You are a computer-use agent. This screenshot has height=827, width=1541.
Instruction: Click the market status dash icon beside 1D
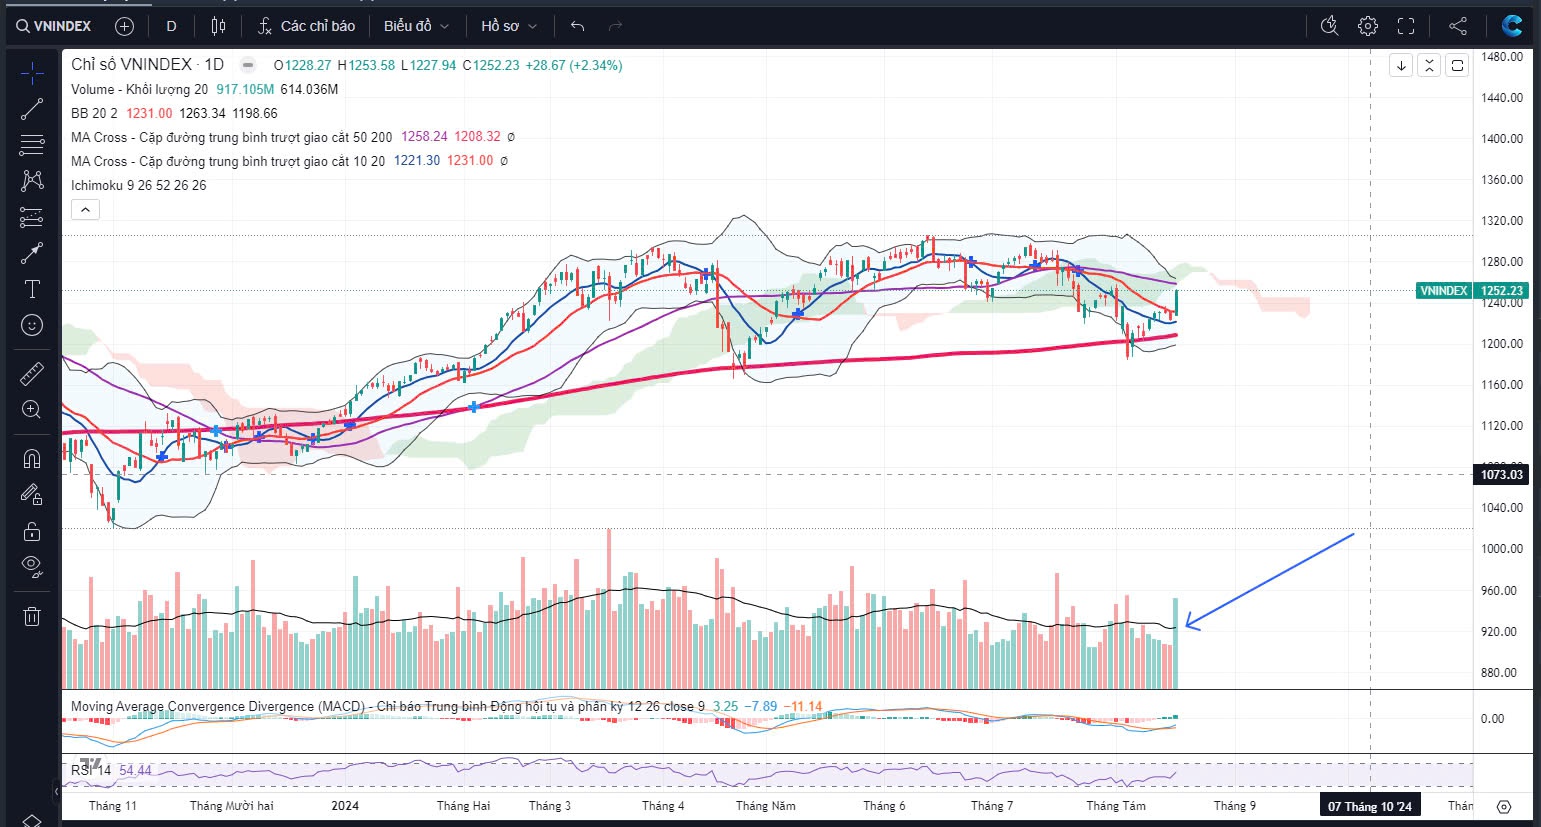pos(248,65)
